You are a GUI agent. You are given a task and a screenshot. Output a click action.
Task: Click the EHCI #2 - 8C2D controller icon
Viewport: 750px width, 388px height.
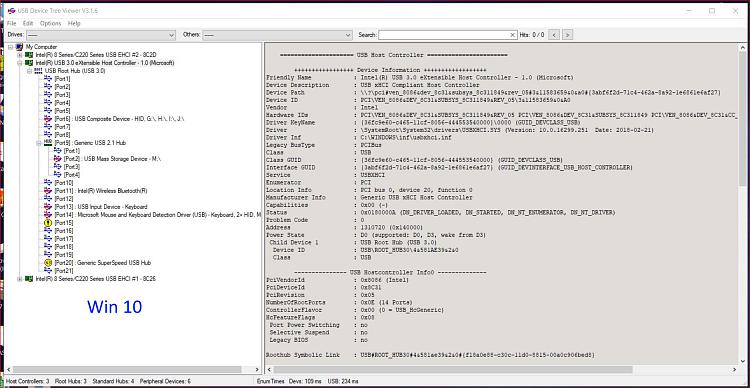click(x=29, y=55)
